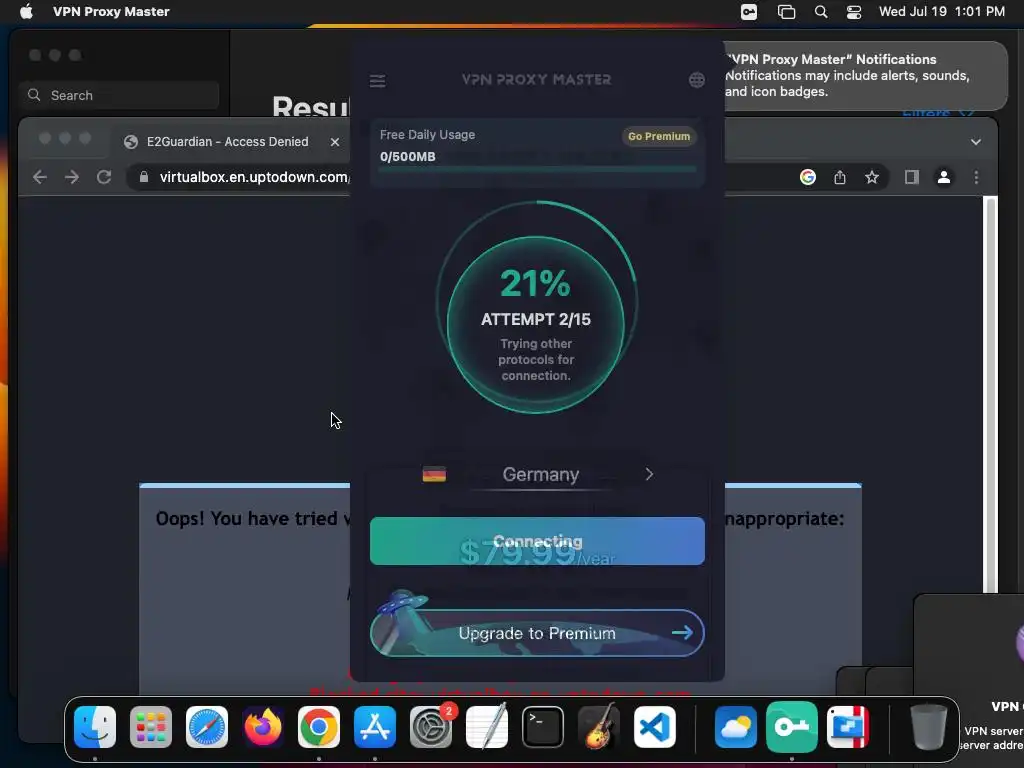Click the Google icon in Chrome toolbar
The image size is (1024, 768).
tap(808, 177)
